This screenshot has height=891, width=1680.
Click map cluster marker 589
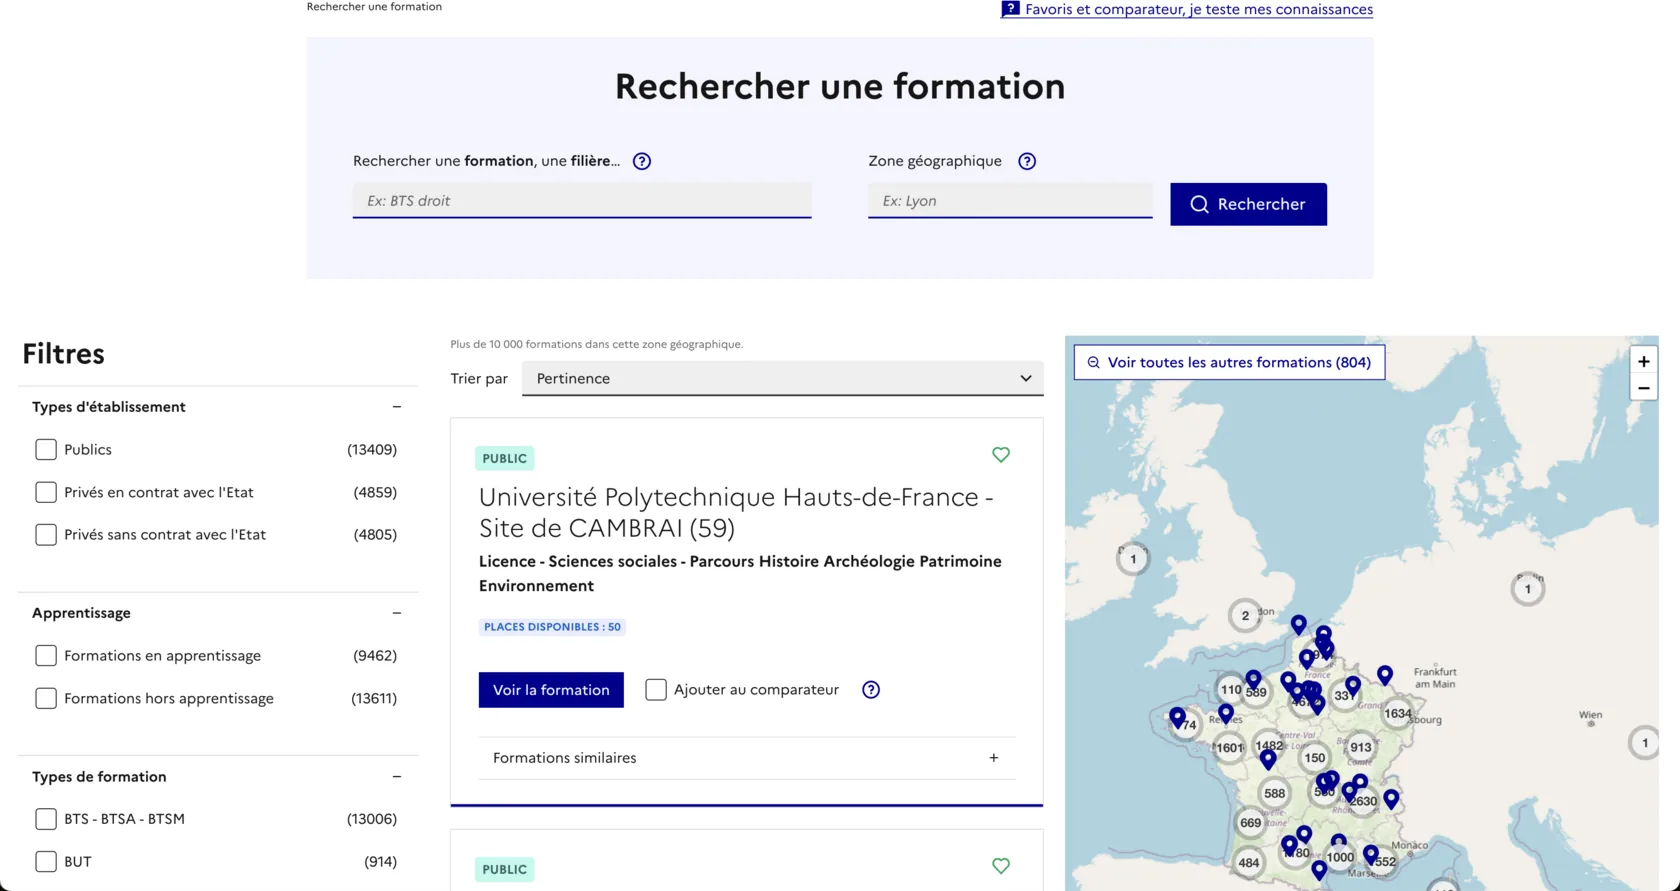pyautogui.click(x=1257, y=692)
